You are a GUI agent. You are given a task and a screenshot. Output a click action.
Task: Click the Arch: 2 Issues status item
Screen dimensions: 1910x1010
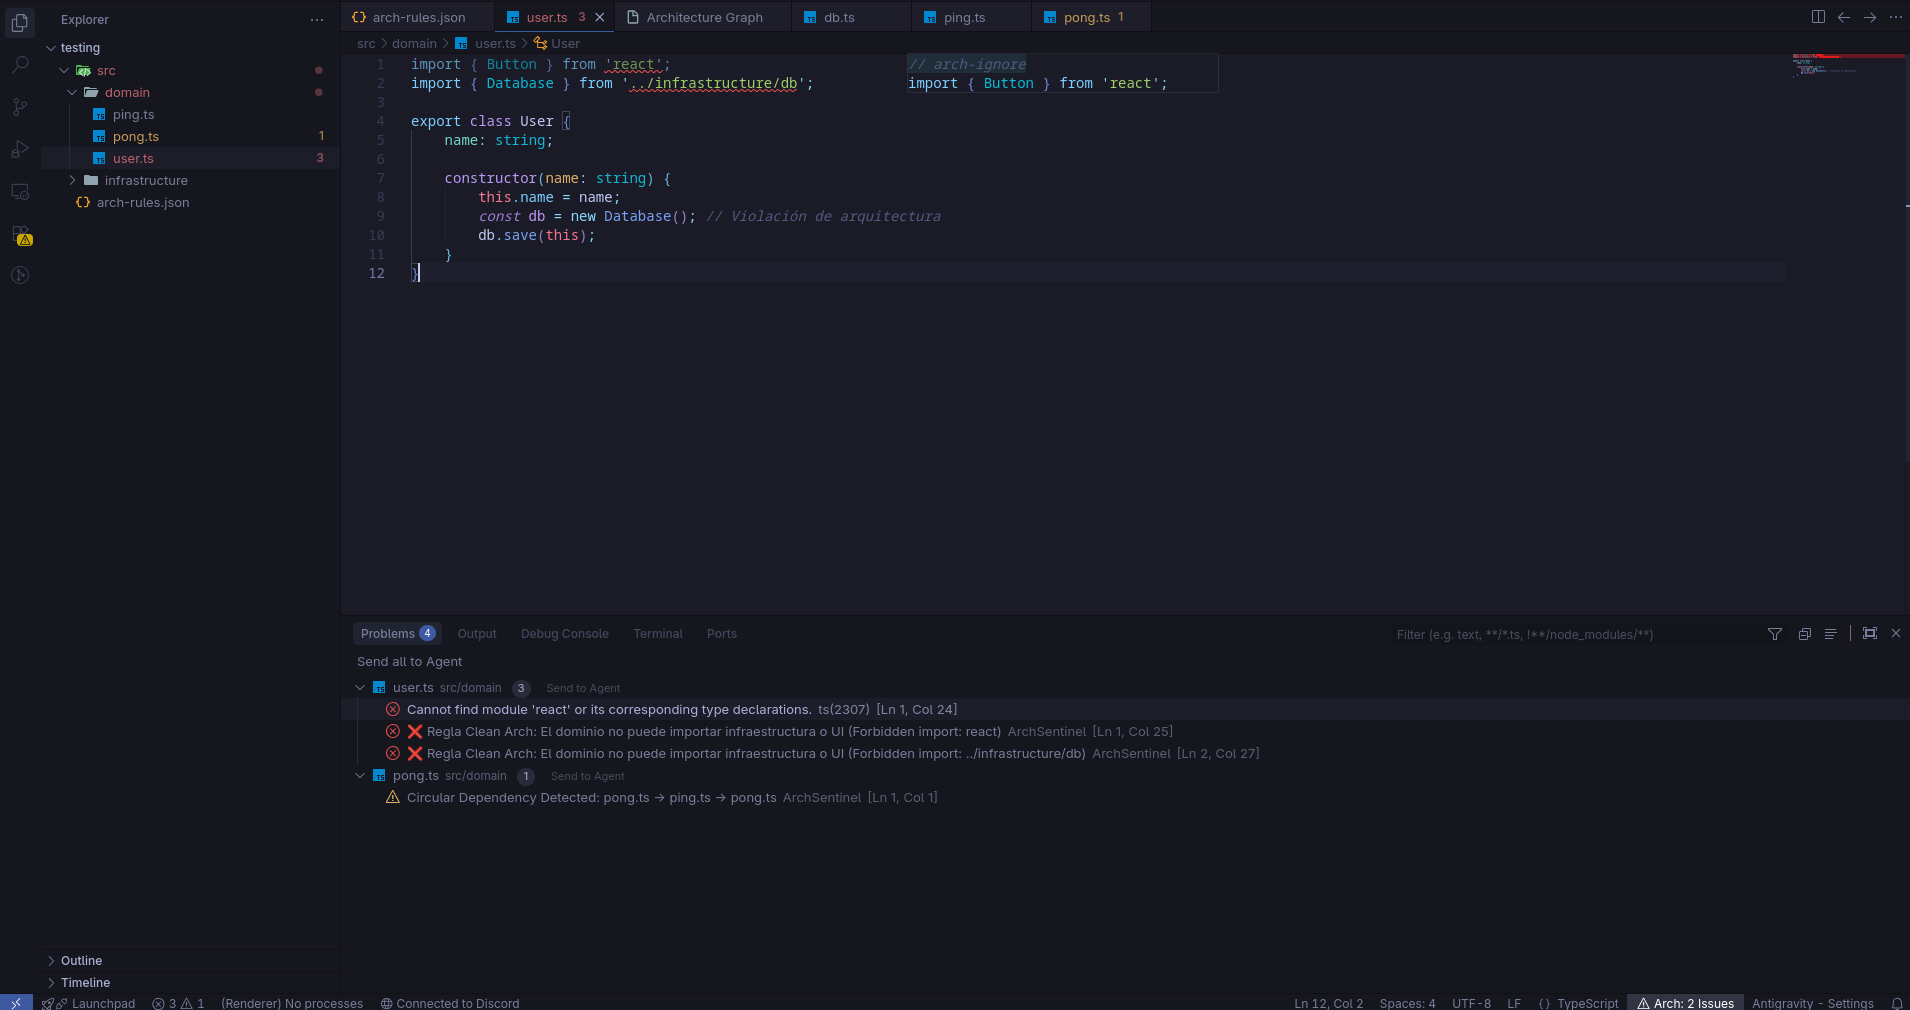(x=1686, y=1003)
